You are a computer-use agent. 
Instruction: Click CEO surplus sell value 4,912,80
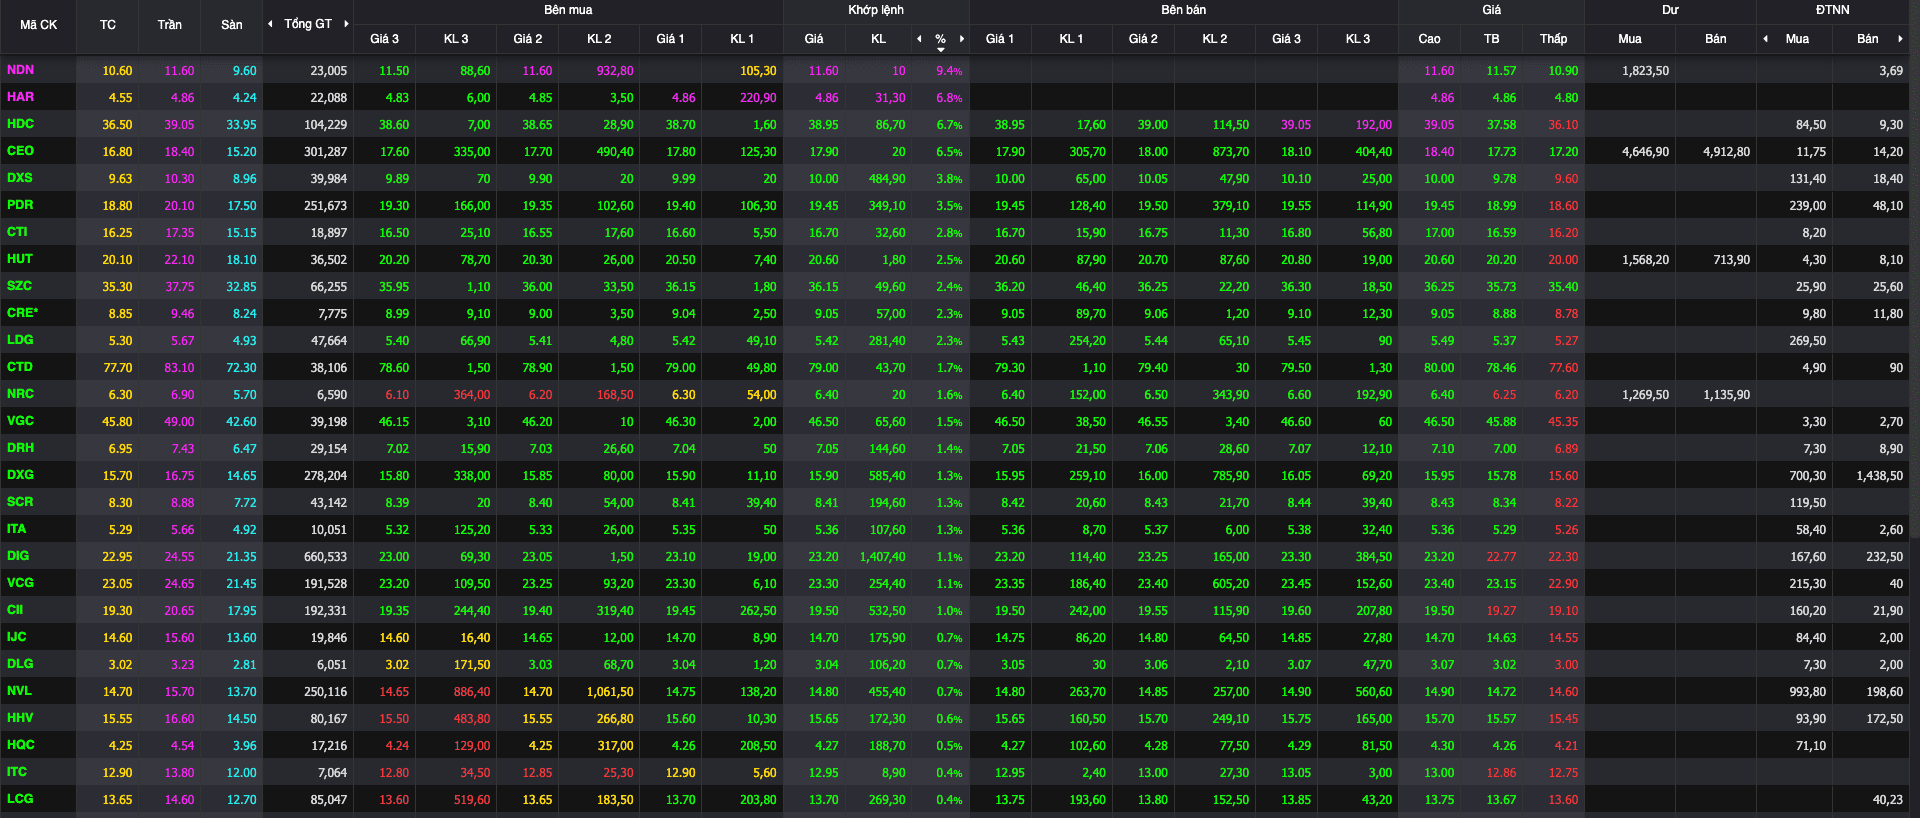1727,152
